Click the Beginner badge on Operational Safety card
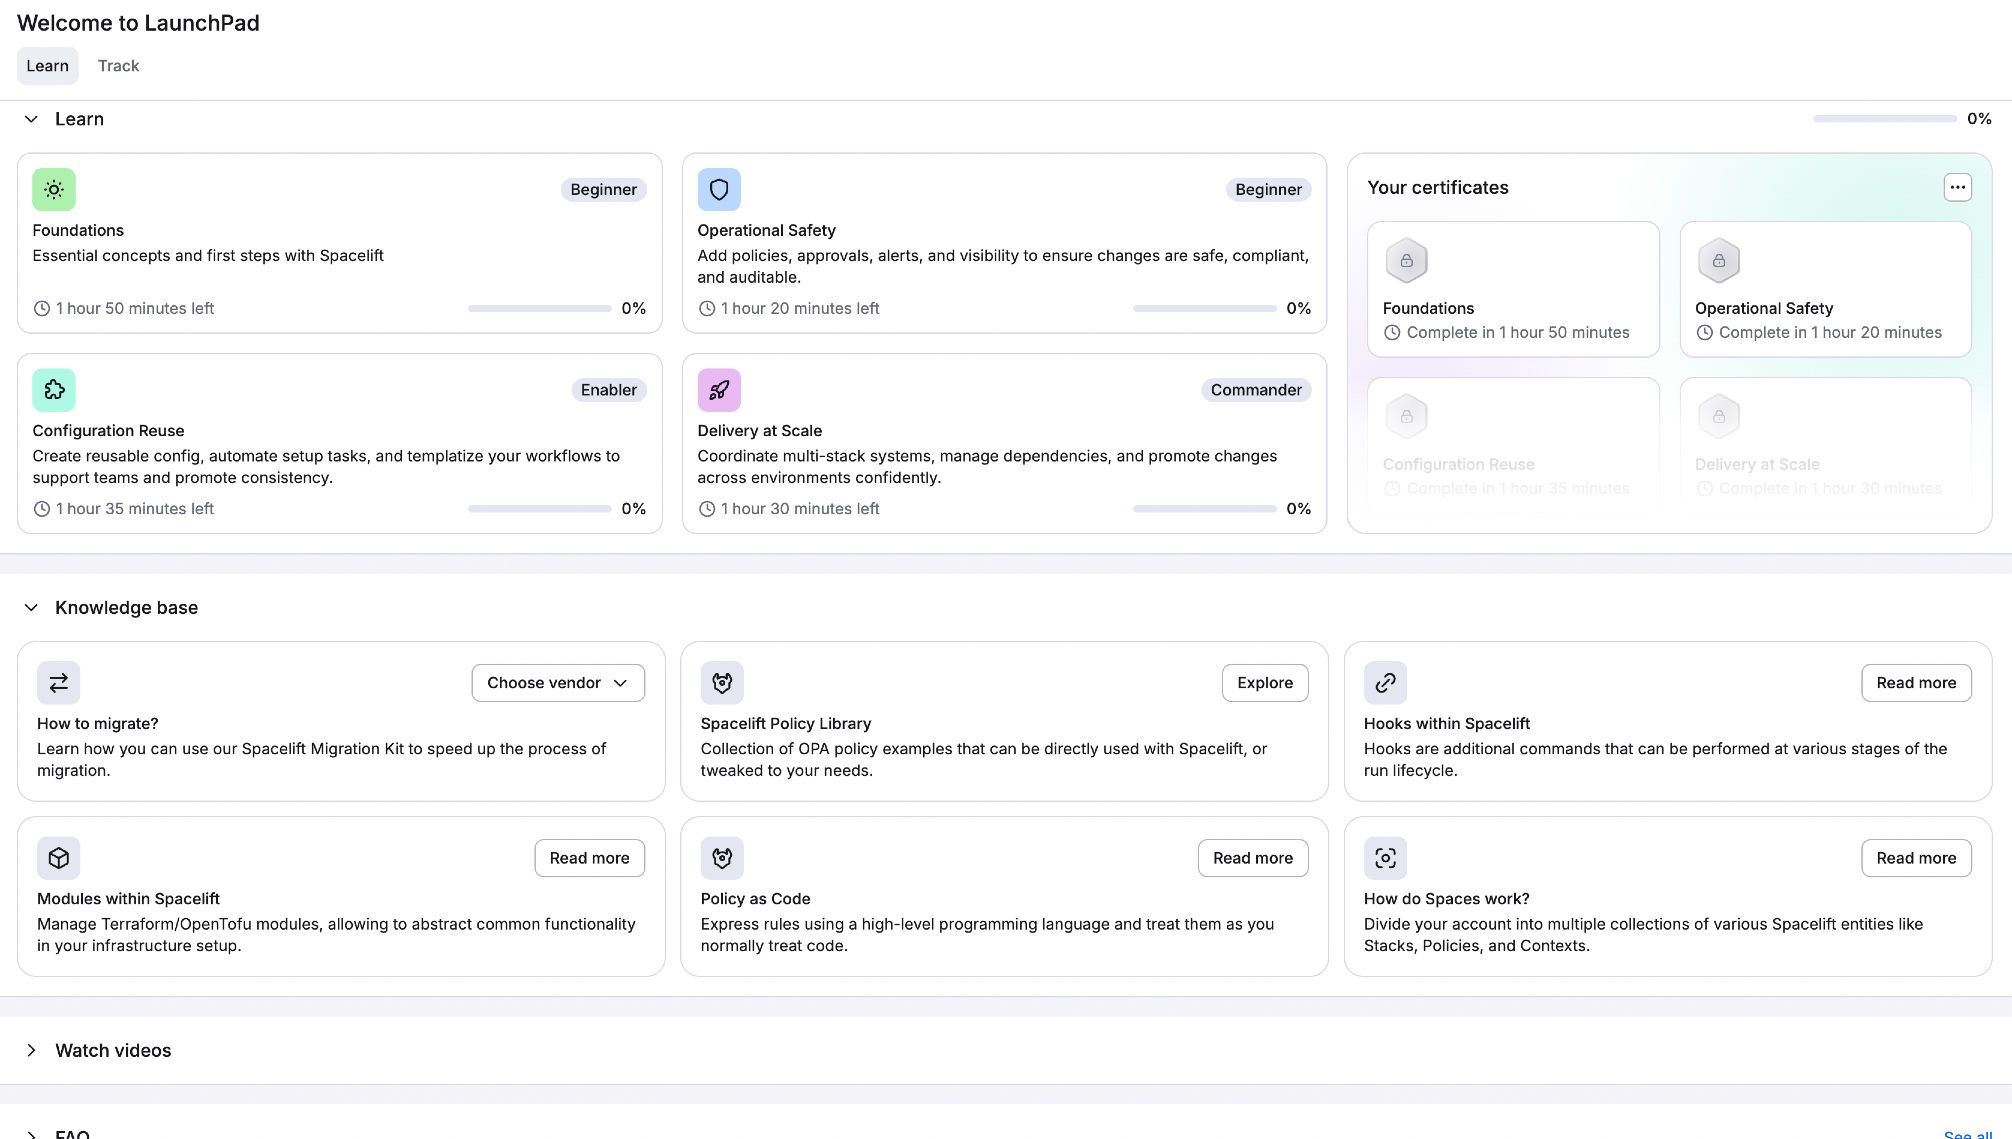This screenshot has width=2012, height=1139. 1268,190
